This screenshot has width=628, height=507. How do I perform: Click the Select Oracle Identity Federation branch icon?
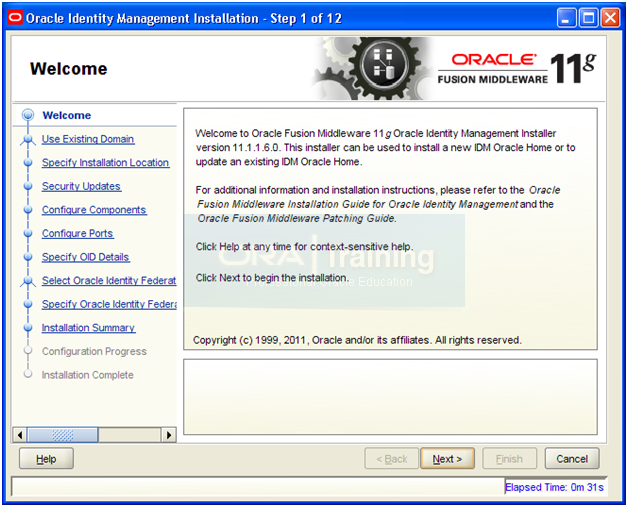28,282
